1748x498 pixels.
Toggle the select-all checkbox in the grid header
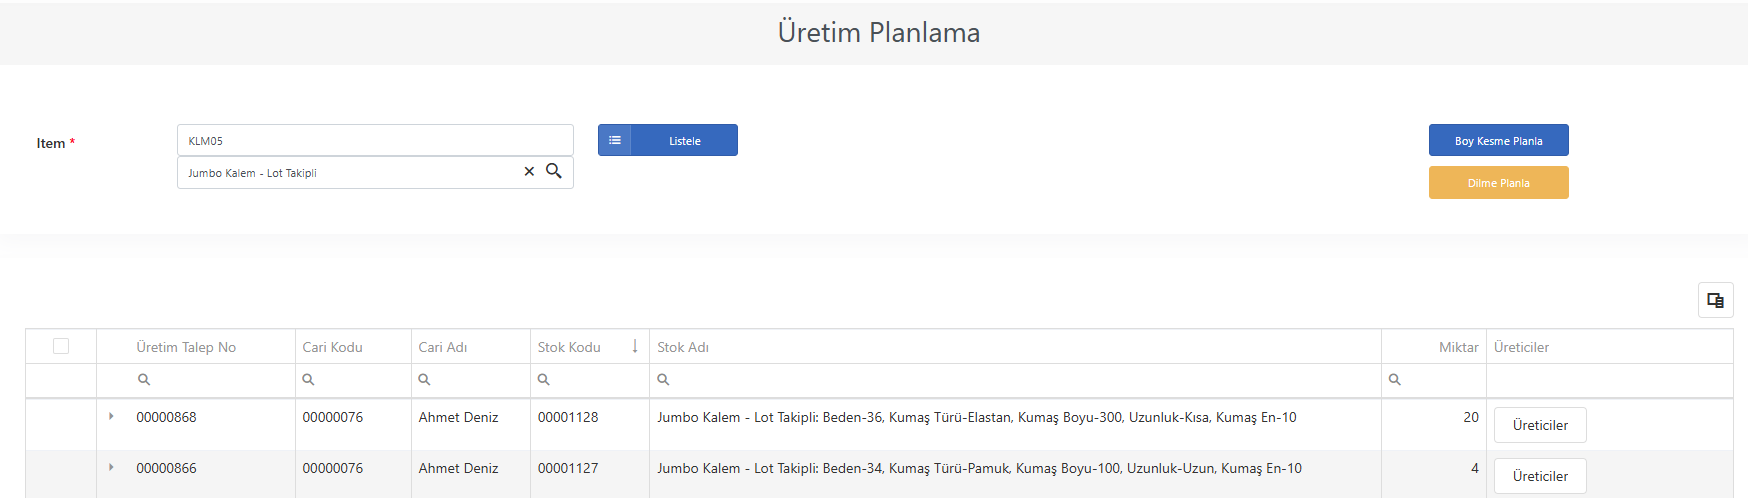pos(61,346)
